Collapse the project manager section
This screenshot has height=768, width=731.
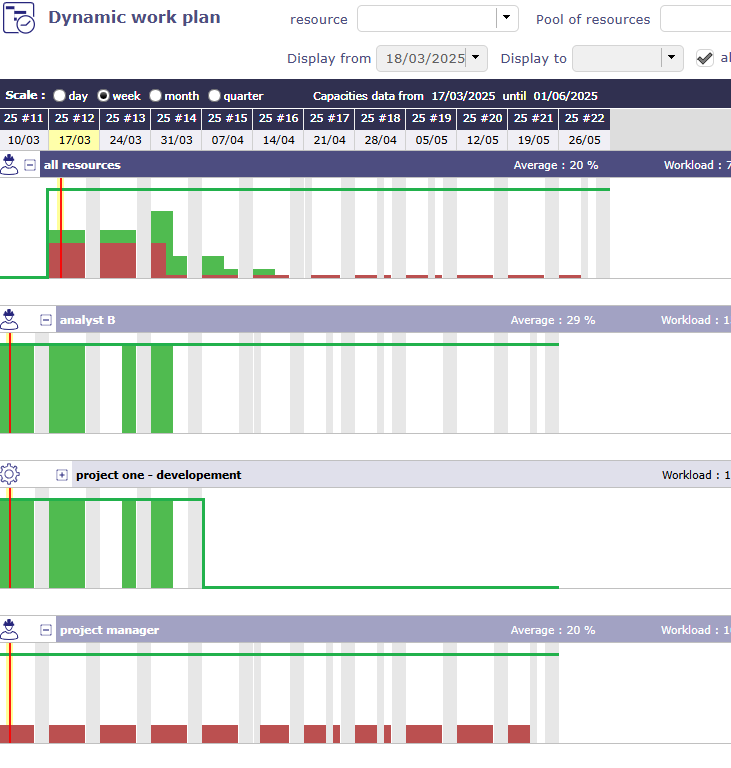(46, 630)
